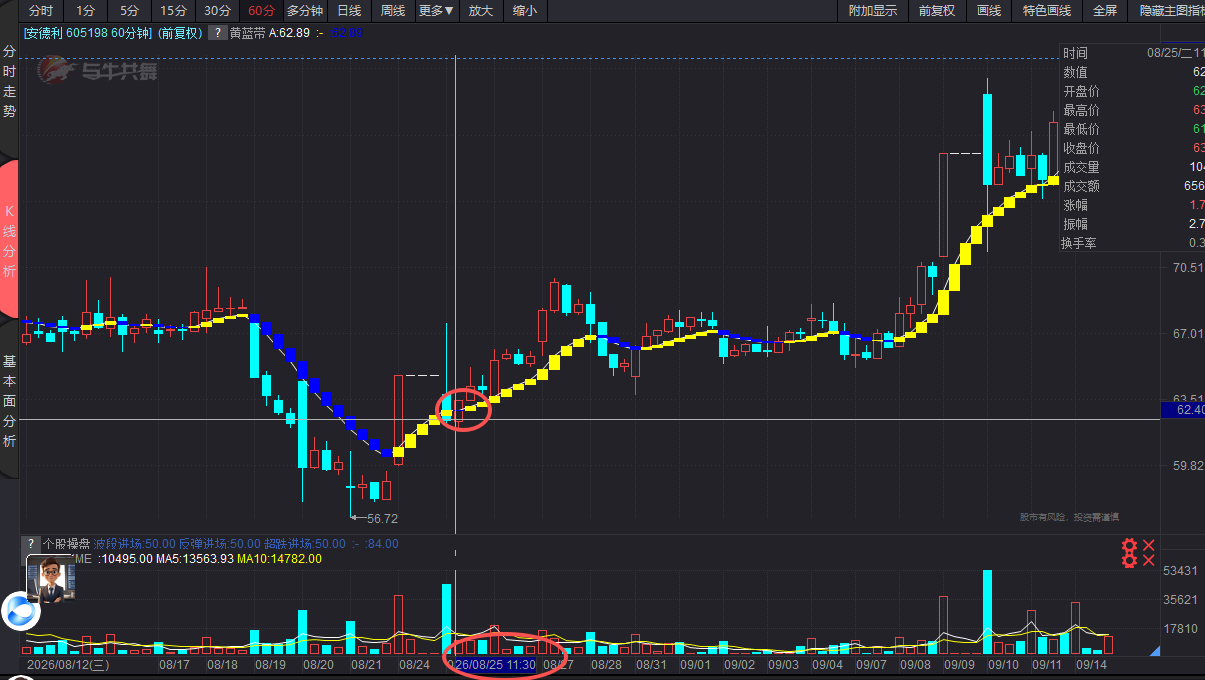This screenshot has width=1205, height=680.
Task: Click the blue circular assistant floating icon
Action: (20, 611)
